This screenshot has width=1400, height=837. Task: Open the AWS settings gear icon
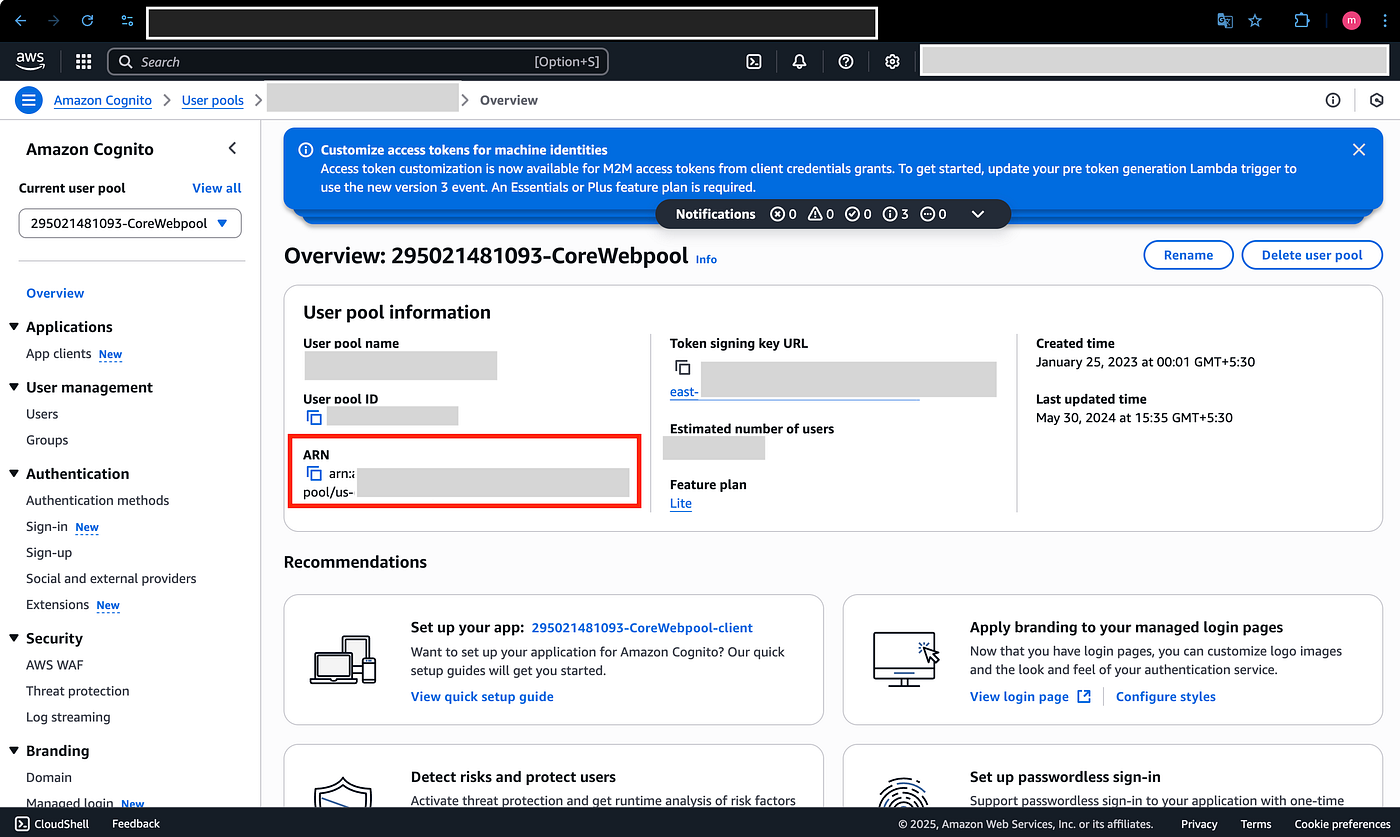point(892,62)
